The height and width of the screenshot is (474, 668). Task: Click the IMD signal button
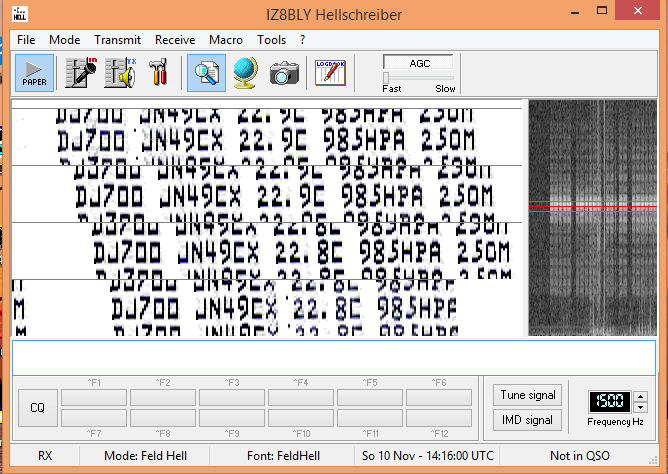[527, 420]
